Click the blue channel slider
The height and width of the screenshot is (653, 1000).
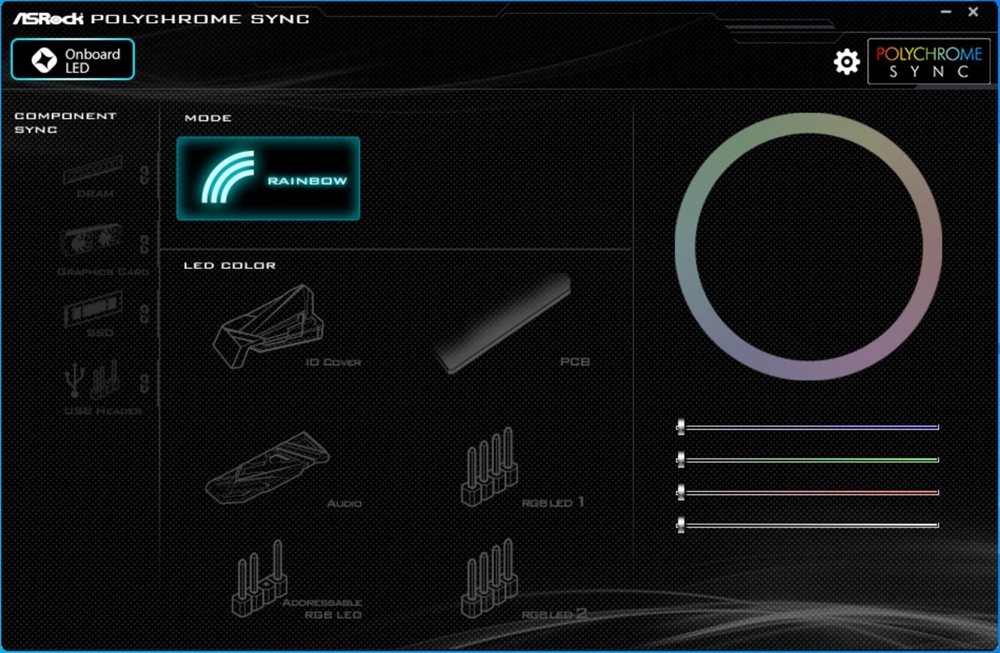[807, 427]
